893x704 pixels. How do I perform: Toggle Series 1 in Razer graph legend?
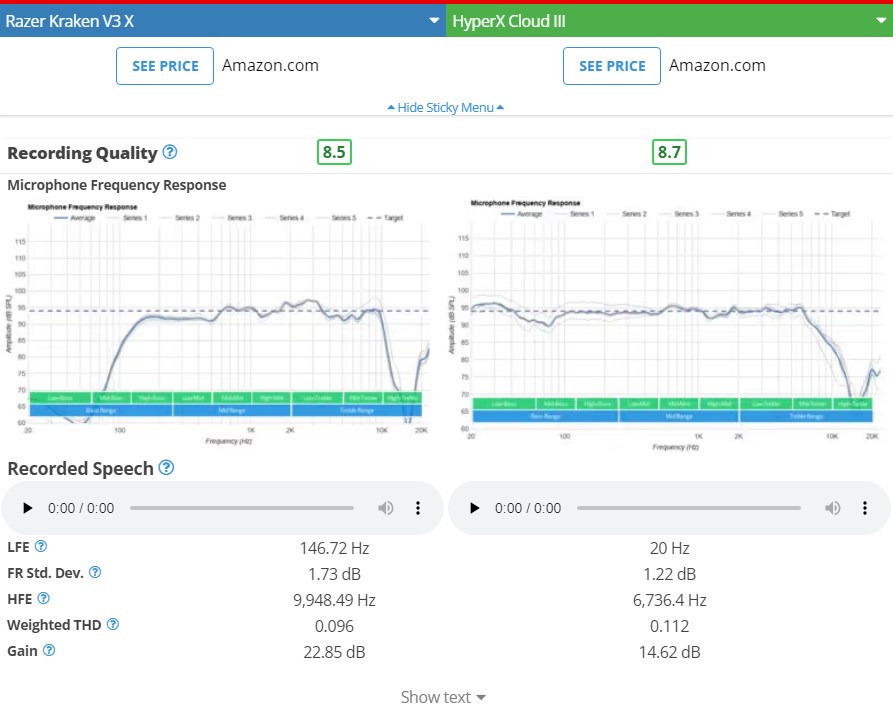[x=128, y=218]
